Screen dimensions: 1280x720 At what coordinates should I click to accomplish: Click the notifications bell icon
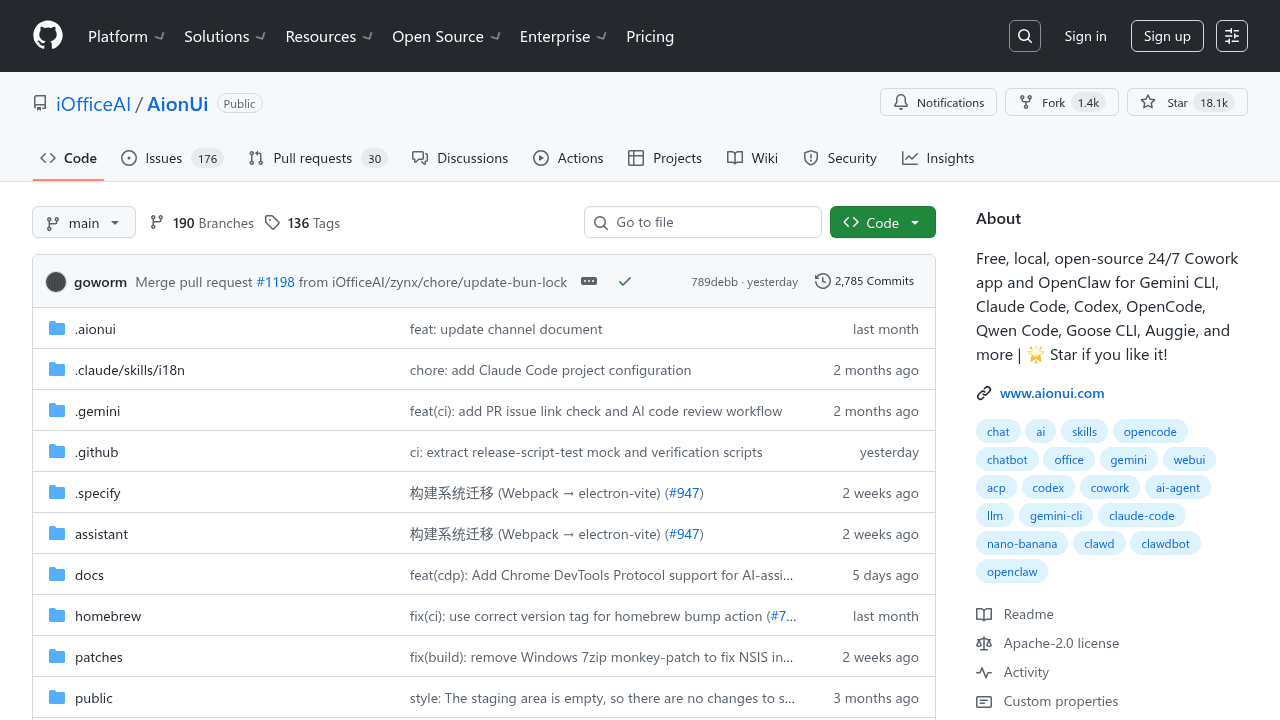tap(901, 102)
